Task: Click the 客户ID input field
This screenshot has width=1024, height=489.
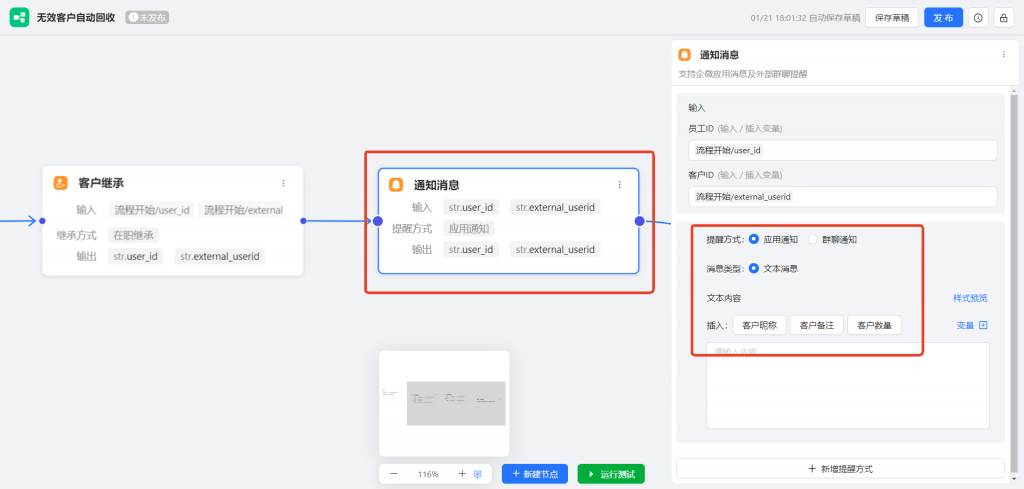Action: (842, 197)
